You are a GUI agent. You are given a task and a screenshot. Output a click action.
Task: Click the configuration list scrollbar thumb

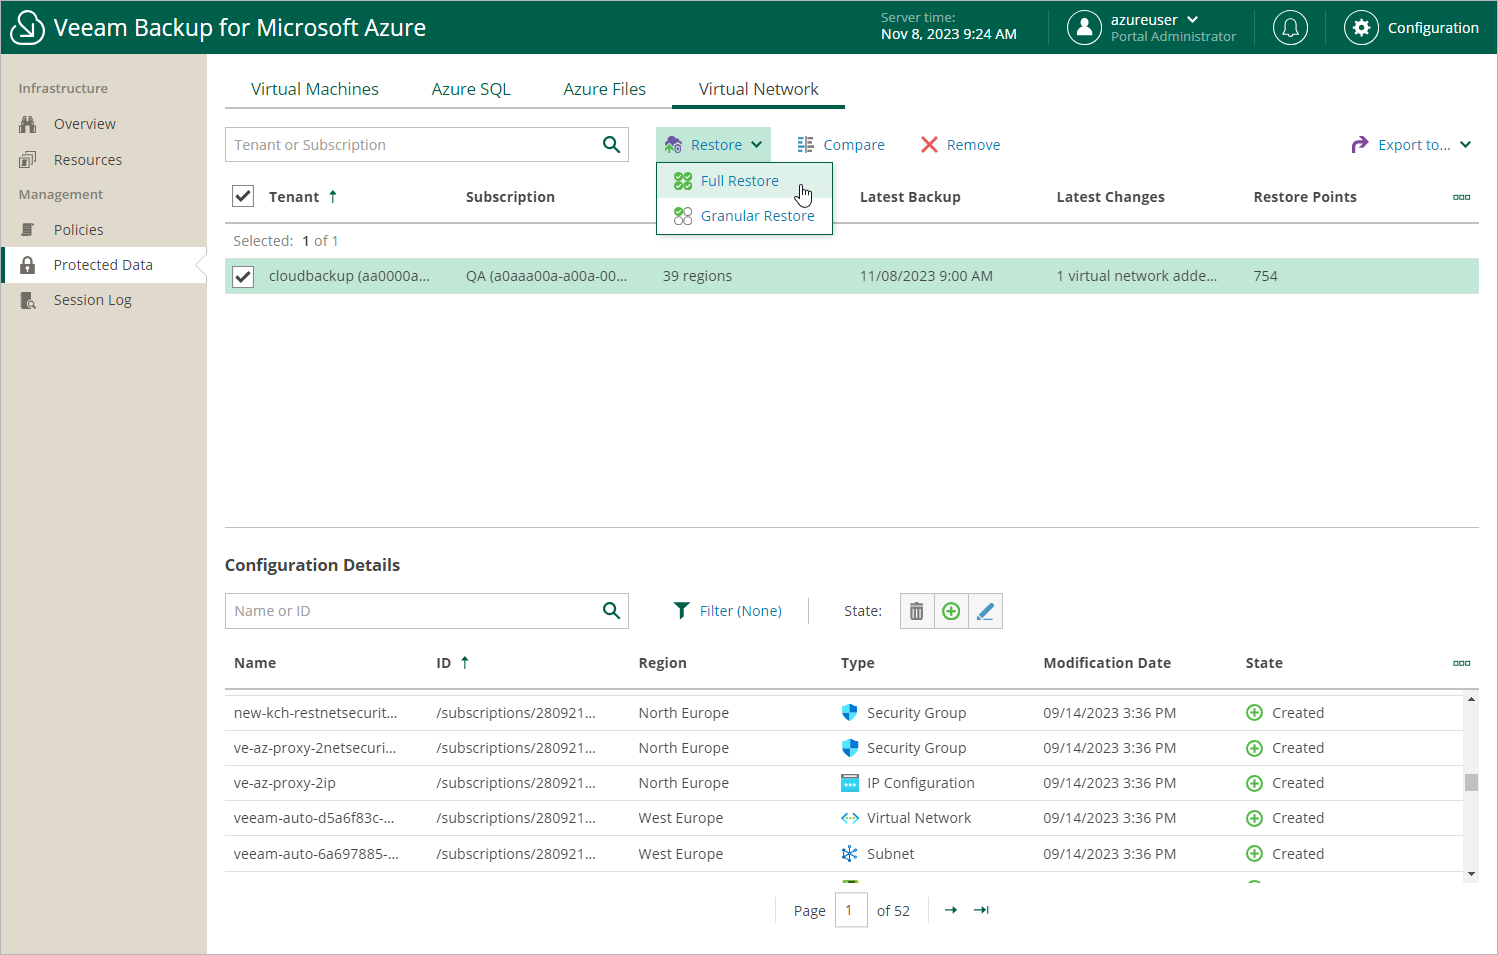1471,782
